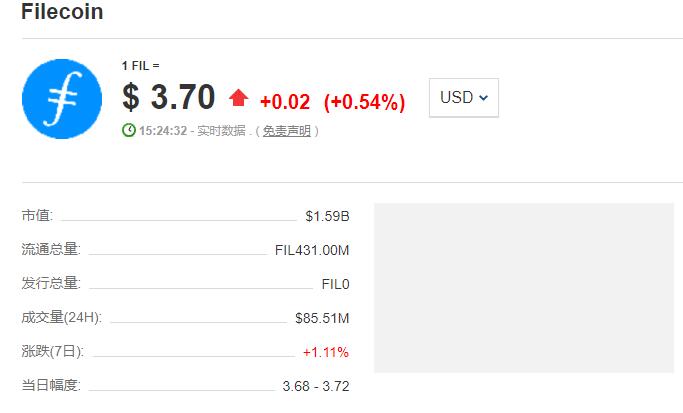Viewport: 683px width, 413px height.
Task: Click the (+0.54%) percentage change
Action: pos(361,101)
